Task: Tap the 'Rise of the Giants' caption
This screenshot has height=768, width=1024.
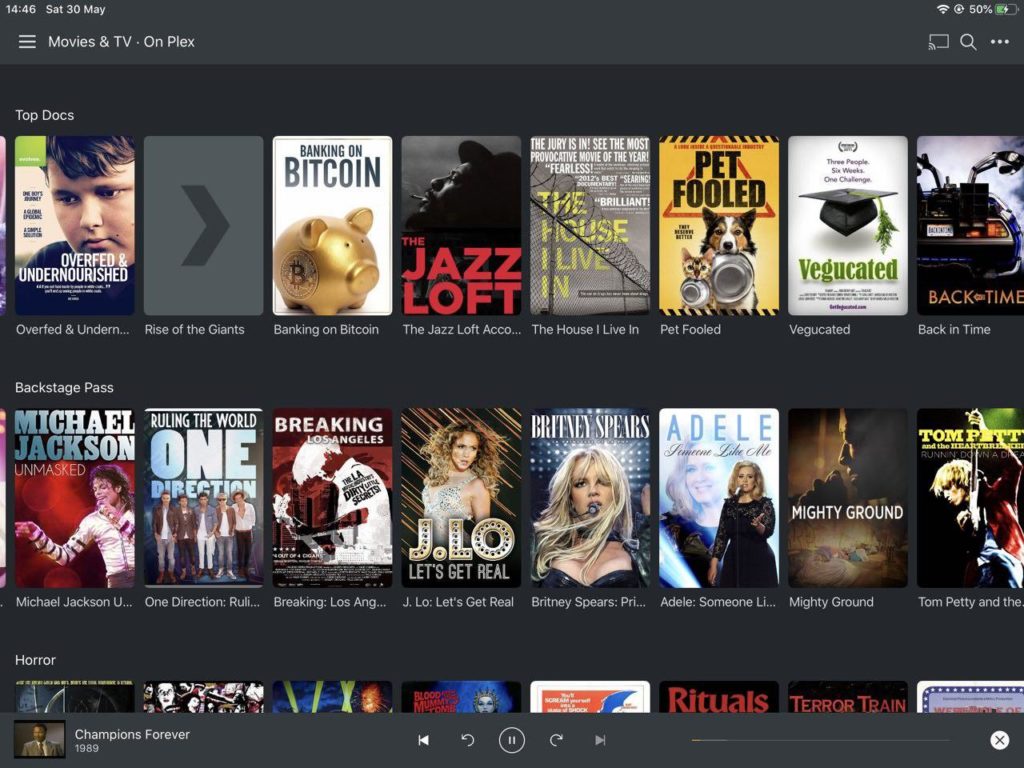Action: [x=195, y=330]
